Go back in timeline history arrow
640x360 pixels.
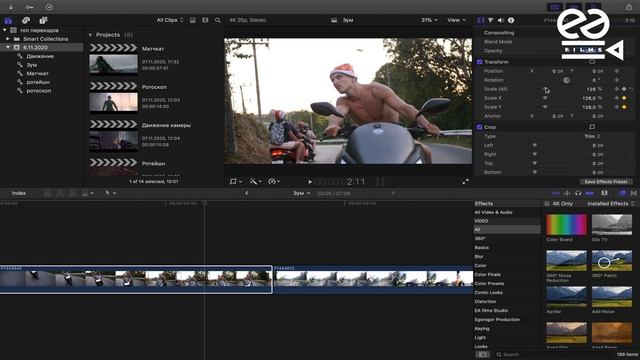click(247, 193)
